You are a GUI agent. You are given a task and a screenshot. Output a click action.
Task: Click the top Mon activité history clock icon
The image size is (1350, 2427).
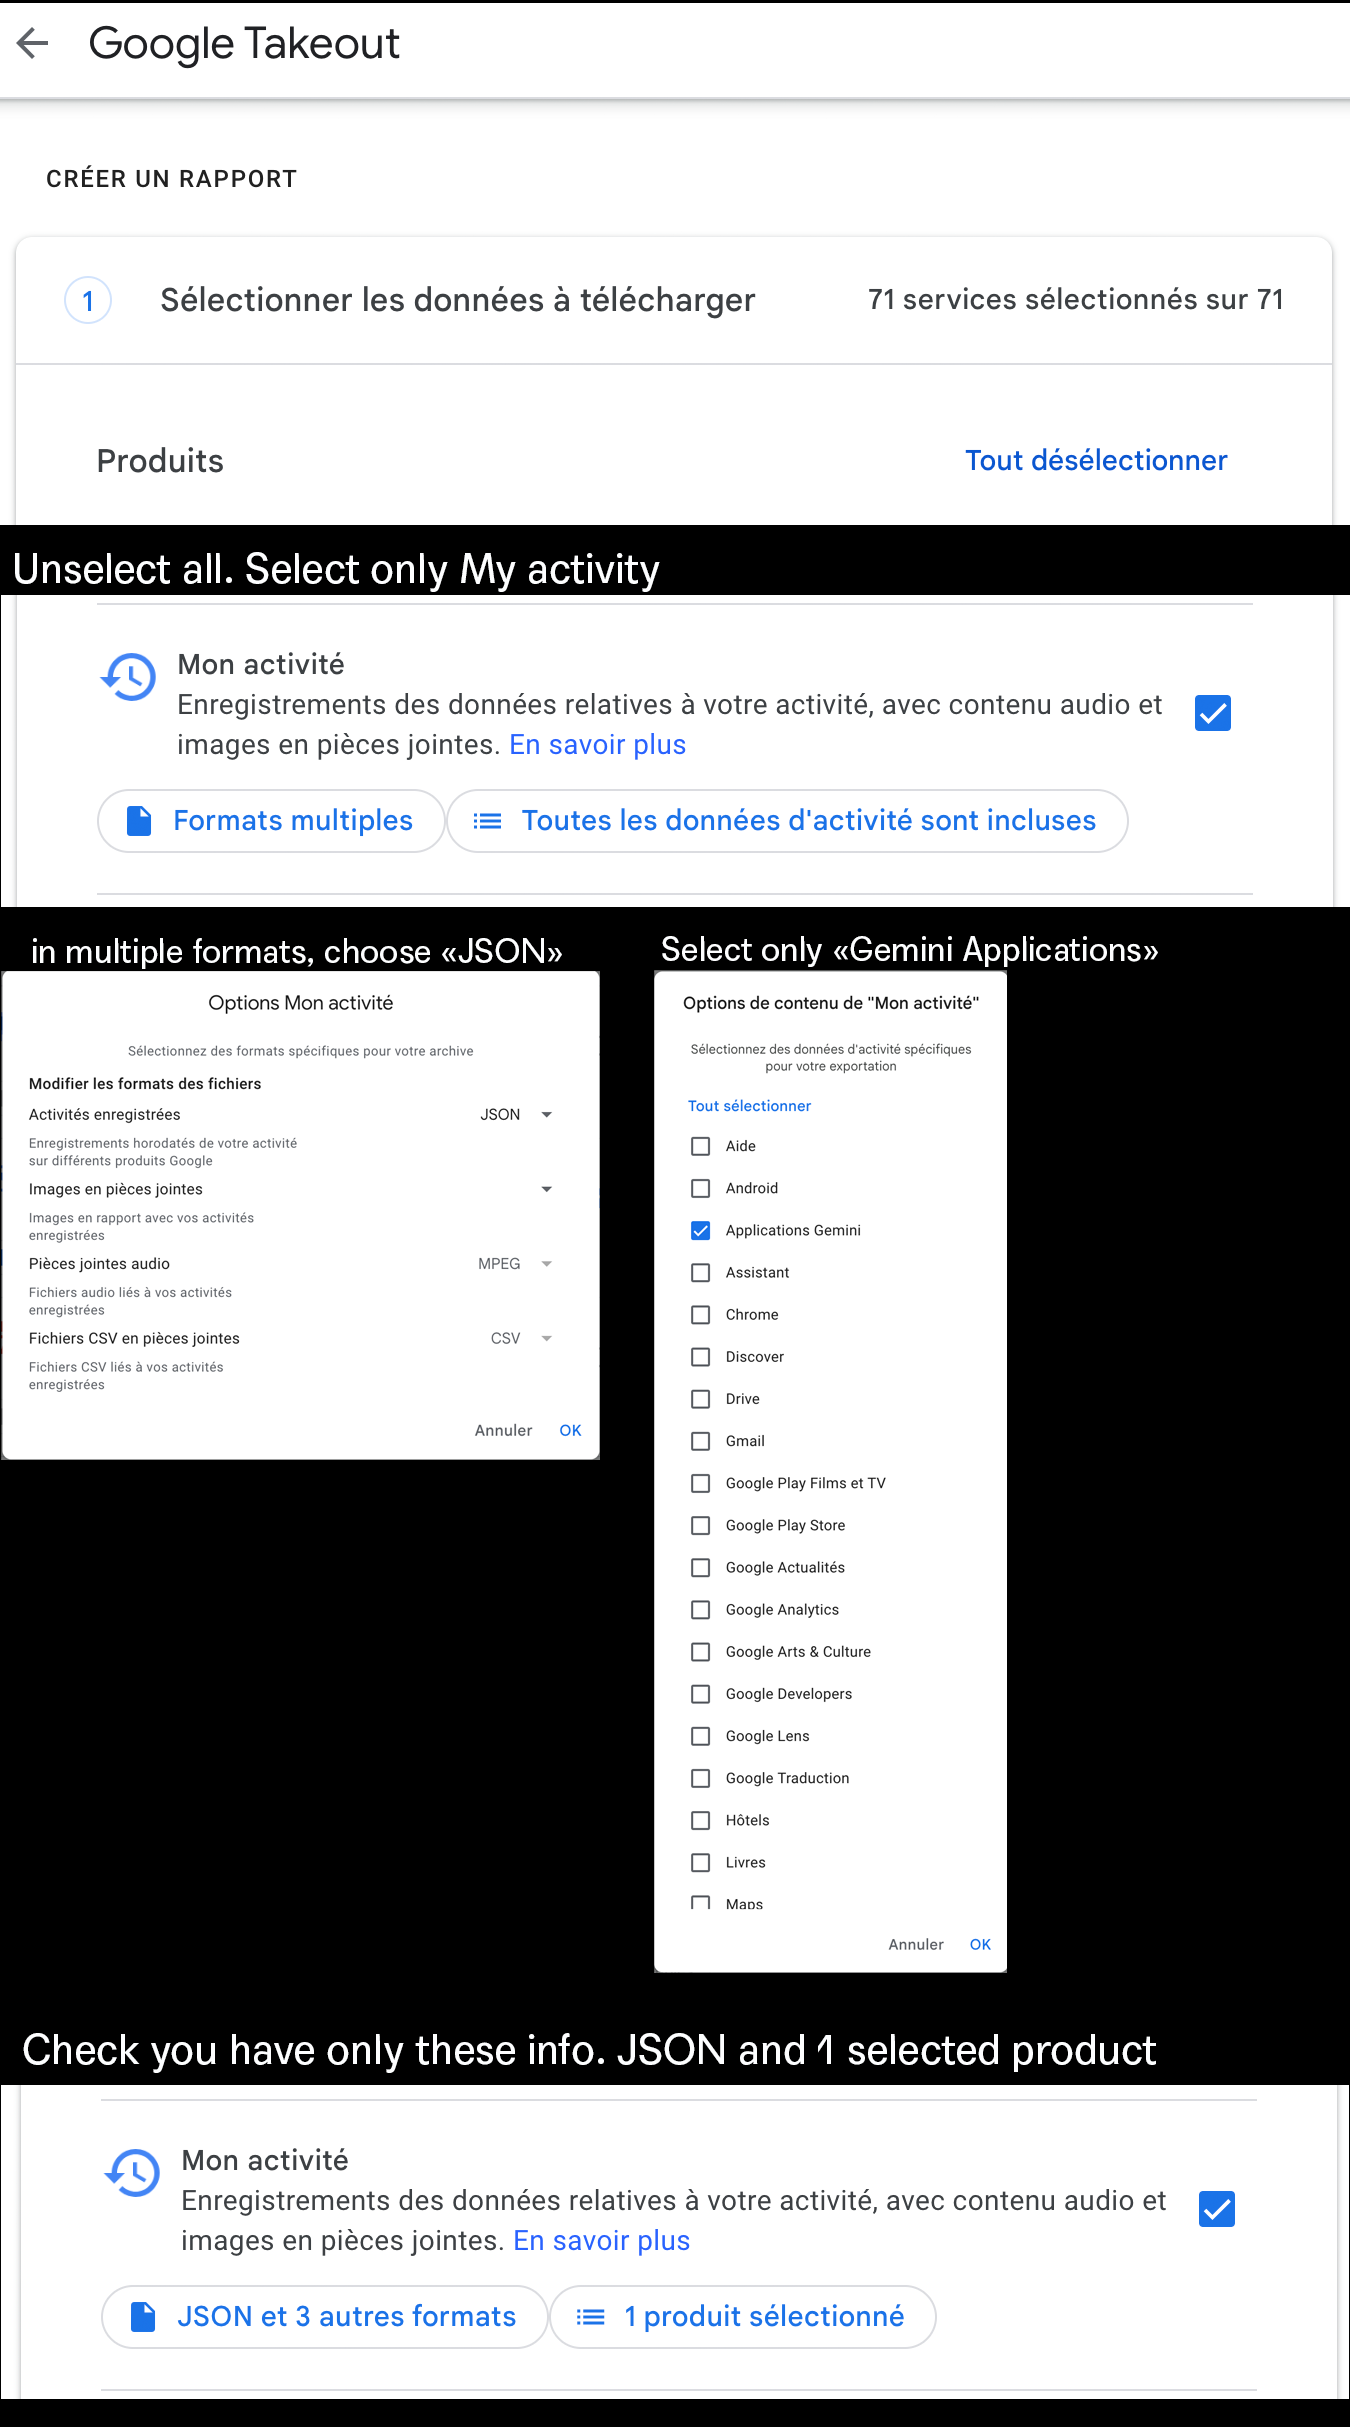click(128, 677)
